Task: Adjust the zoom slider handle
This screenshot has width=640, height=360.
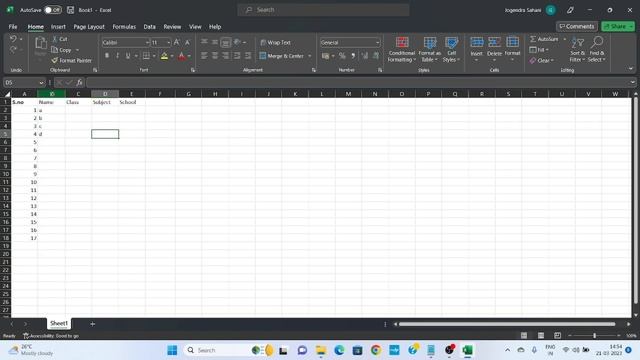Action: click(x=595, y=336)
